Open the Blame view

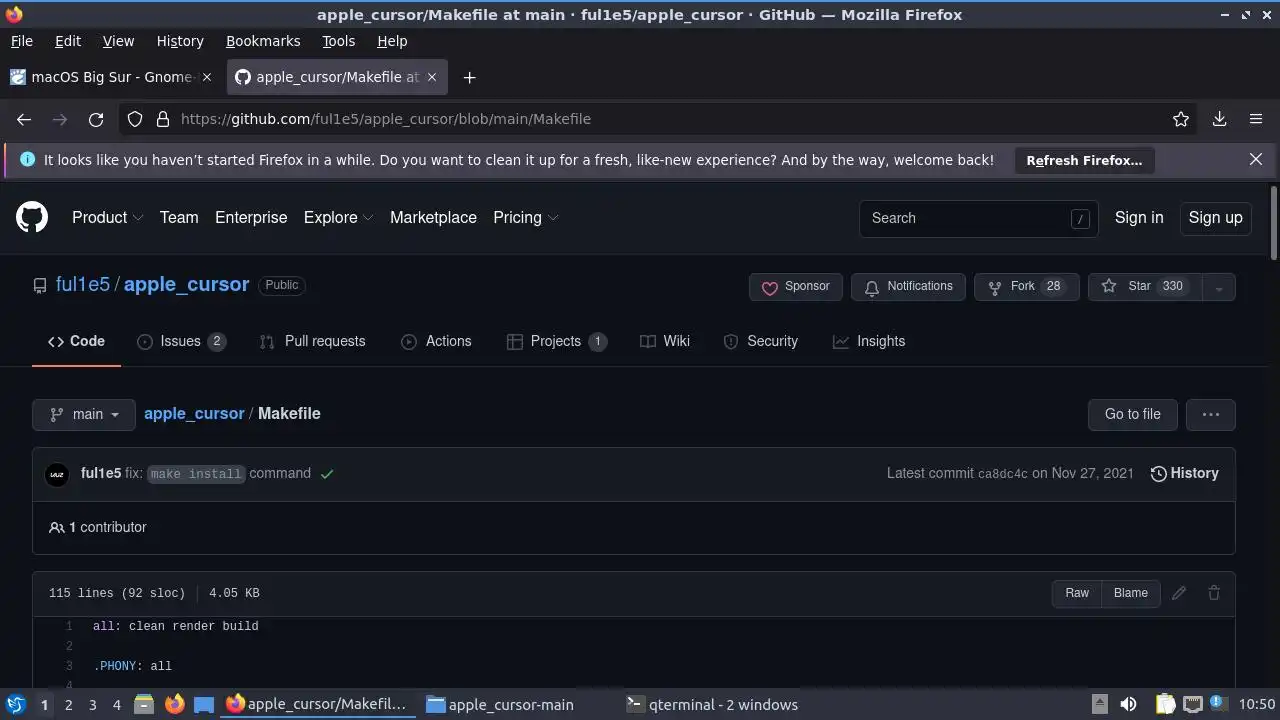pyautogui.click(x=1131, y=593)
